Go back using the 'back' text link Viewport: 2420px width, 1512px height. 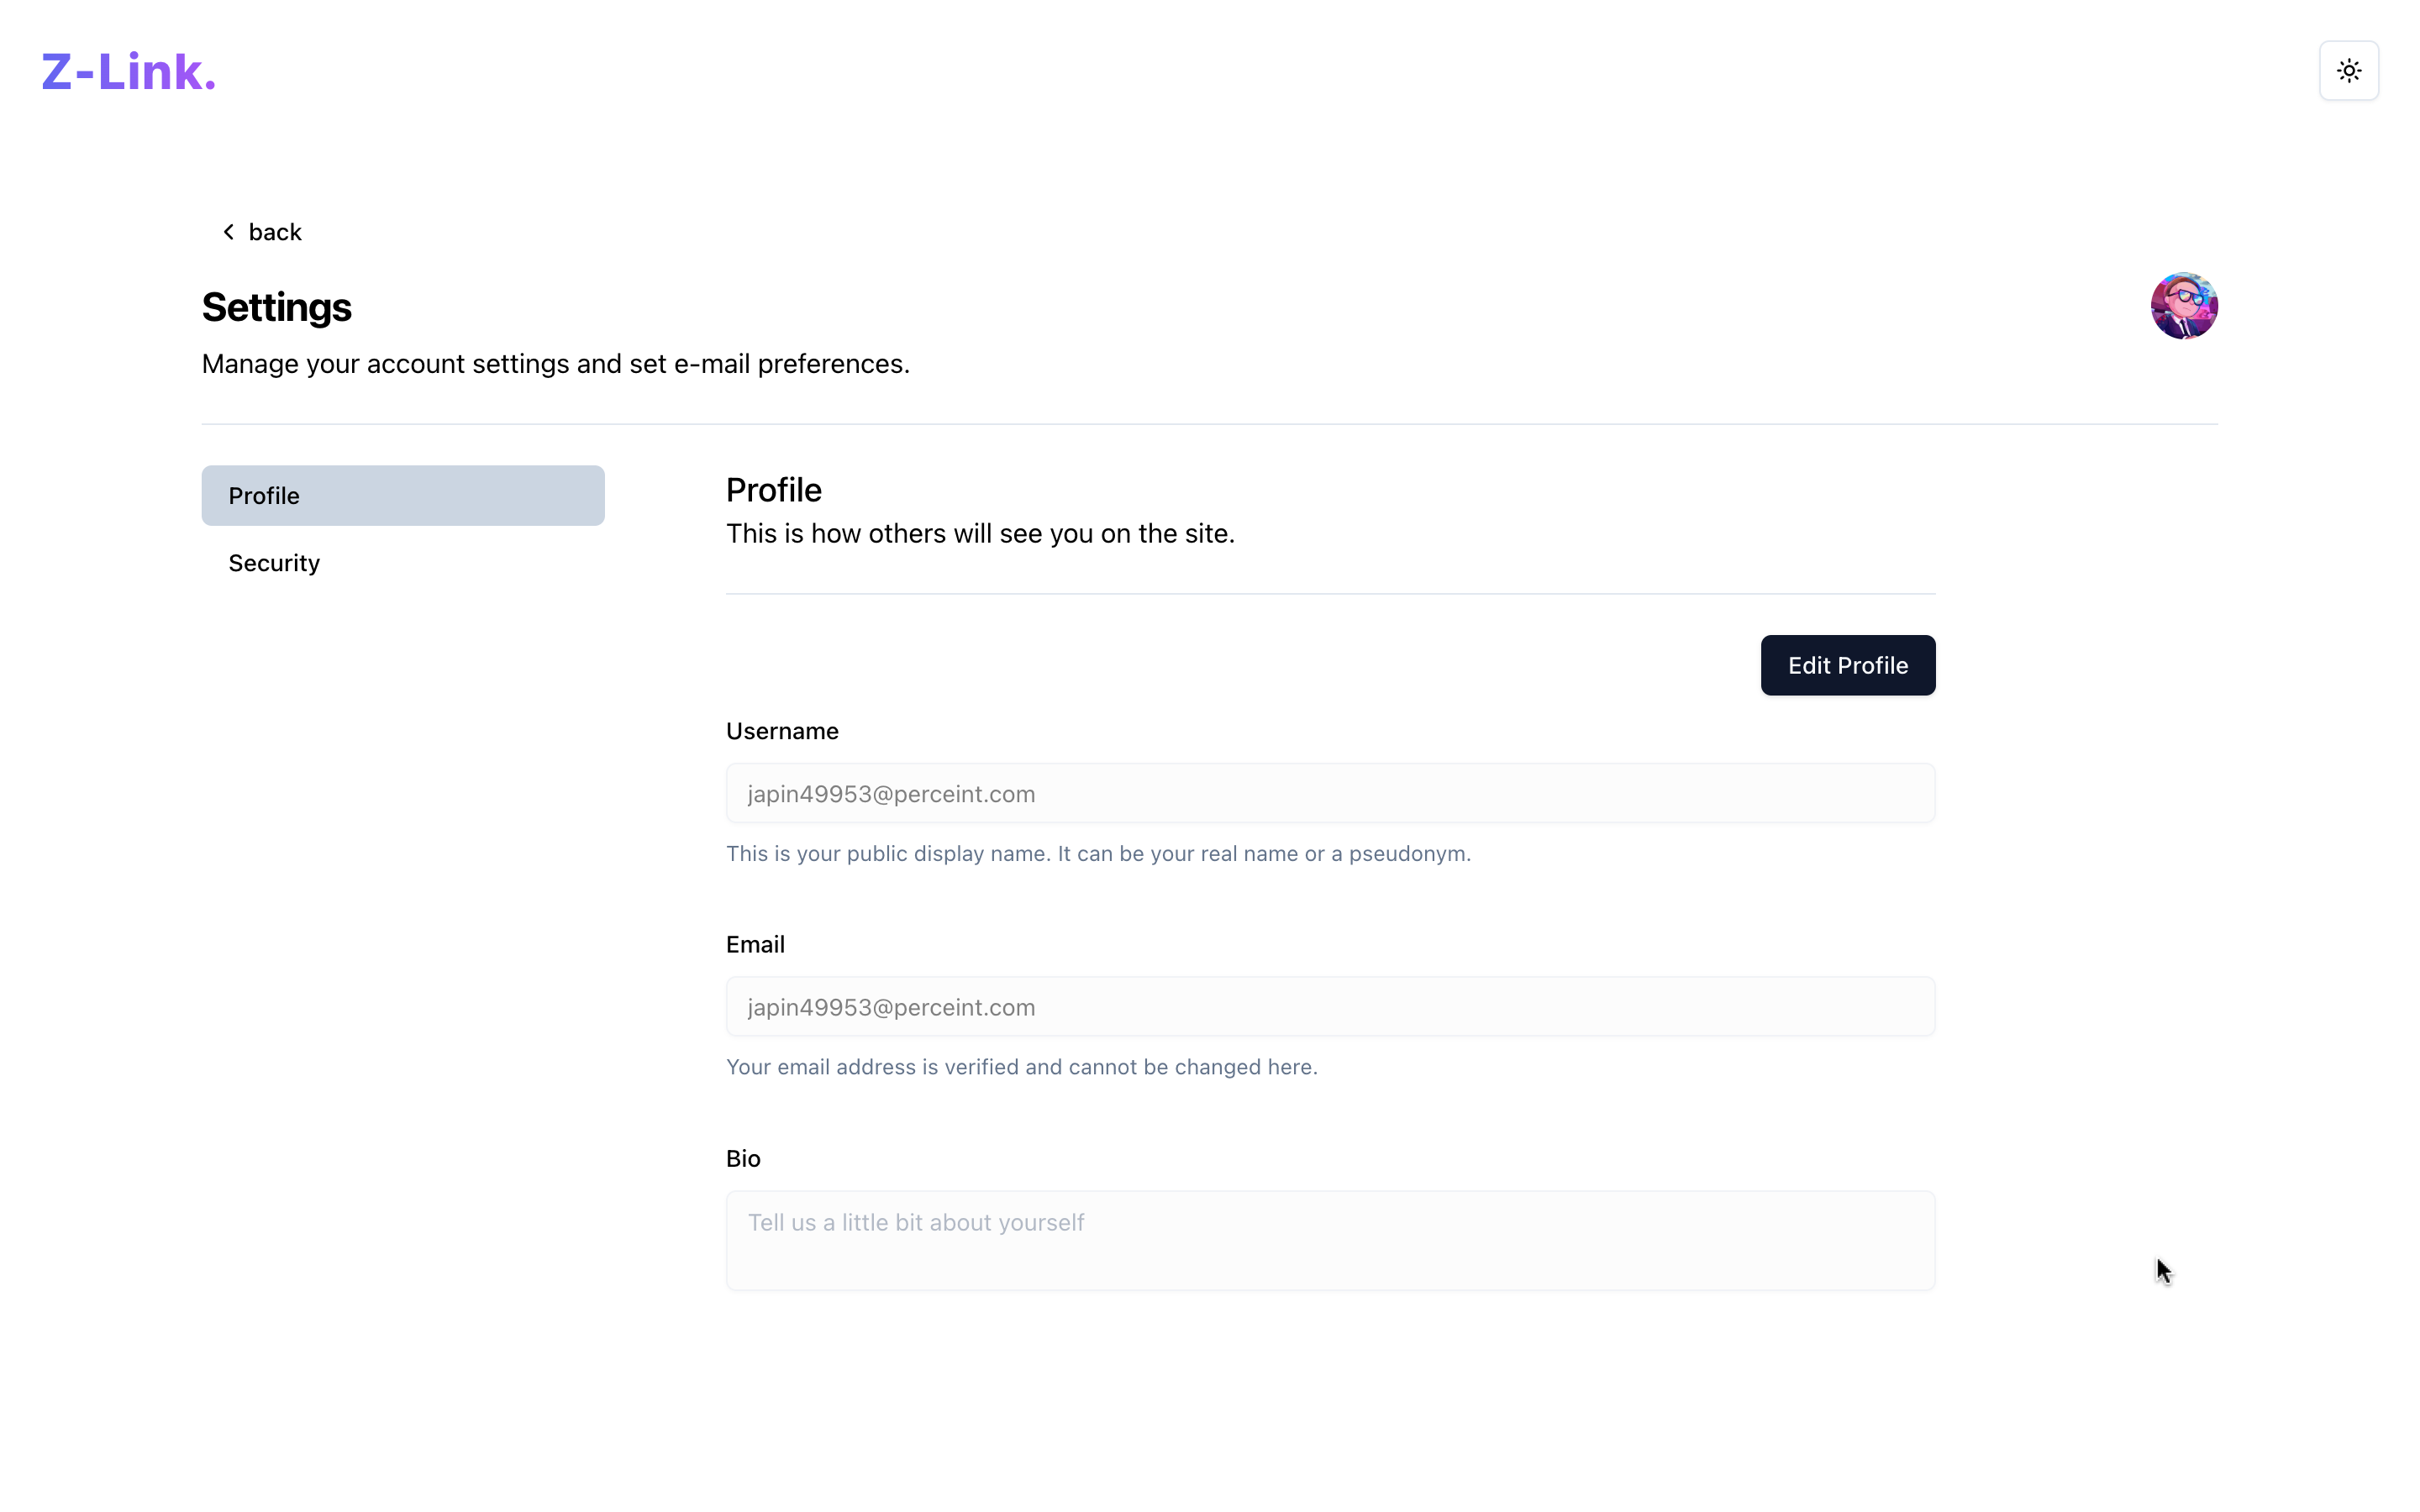[x=275, y=232]
